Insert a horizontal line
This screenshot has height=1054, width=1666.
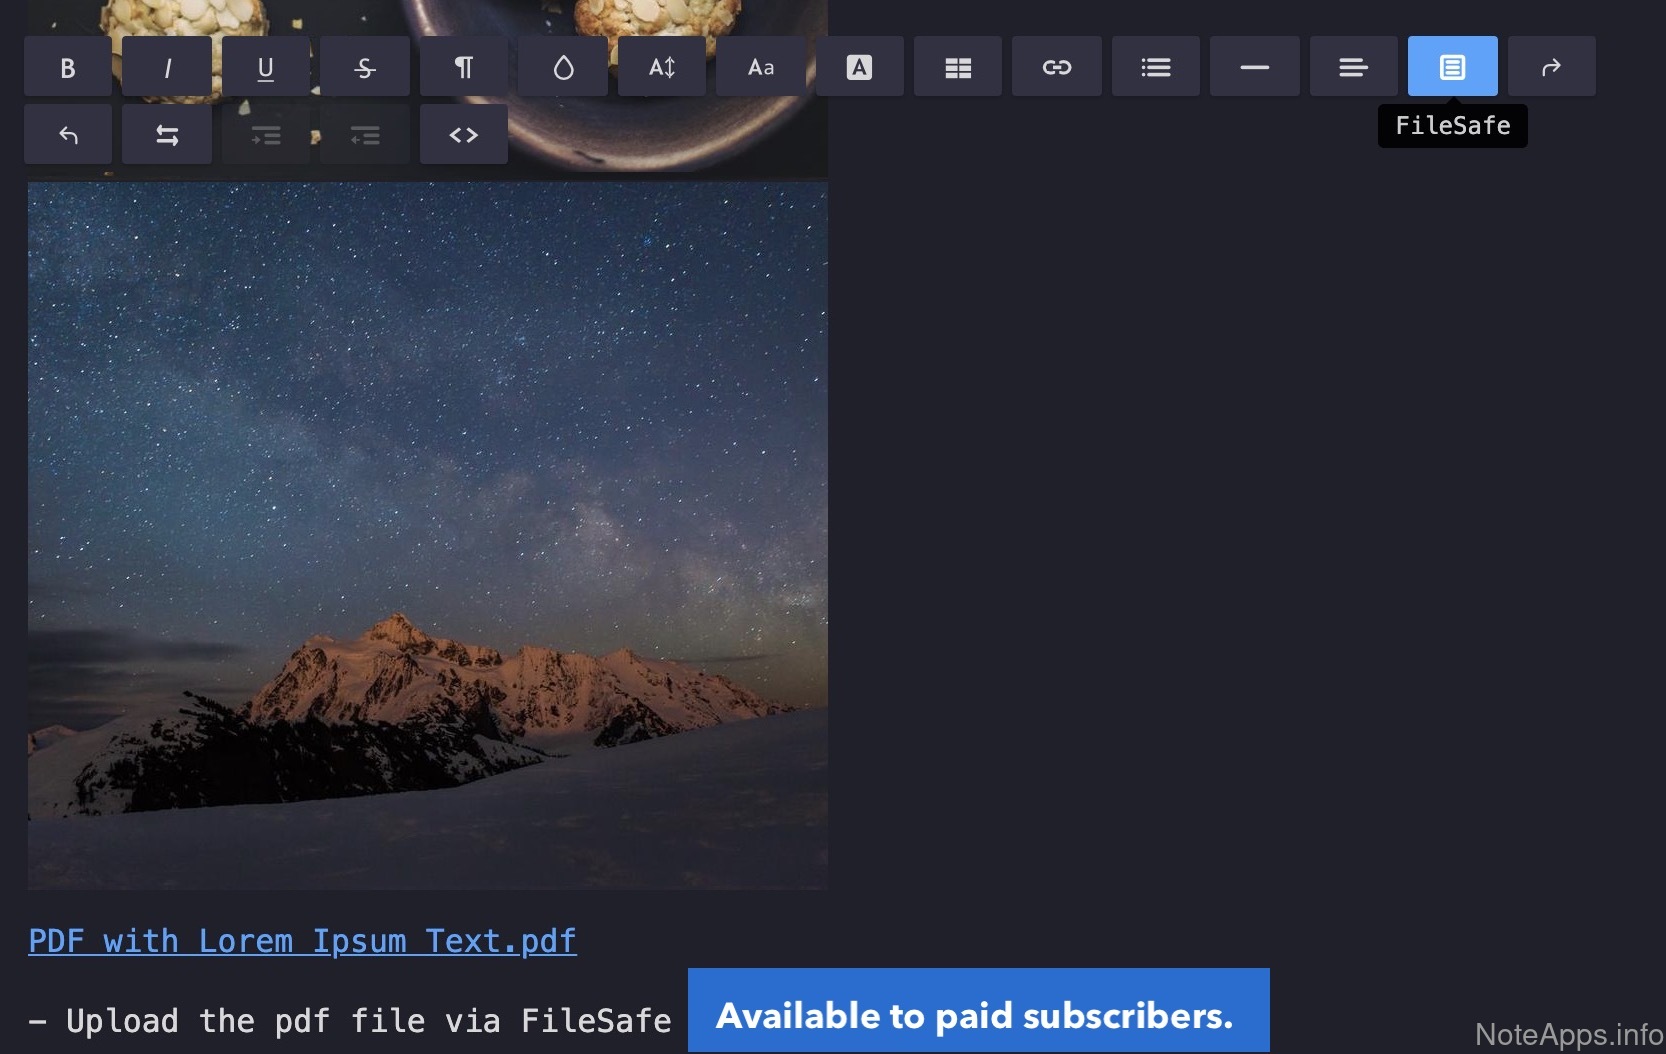1254,67
